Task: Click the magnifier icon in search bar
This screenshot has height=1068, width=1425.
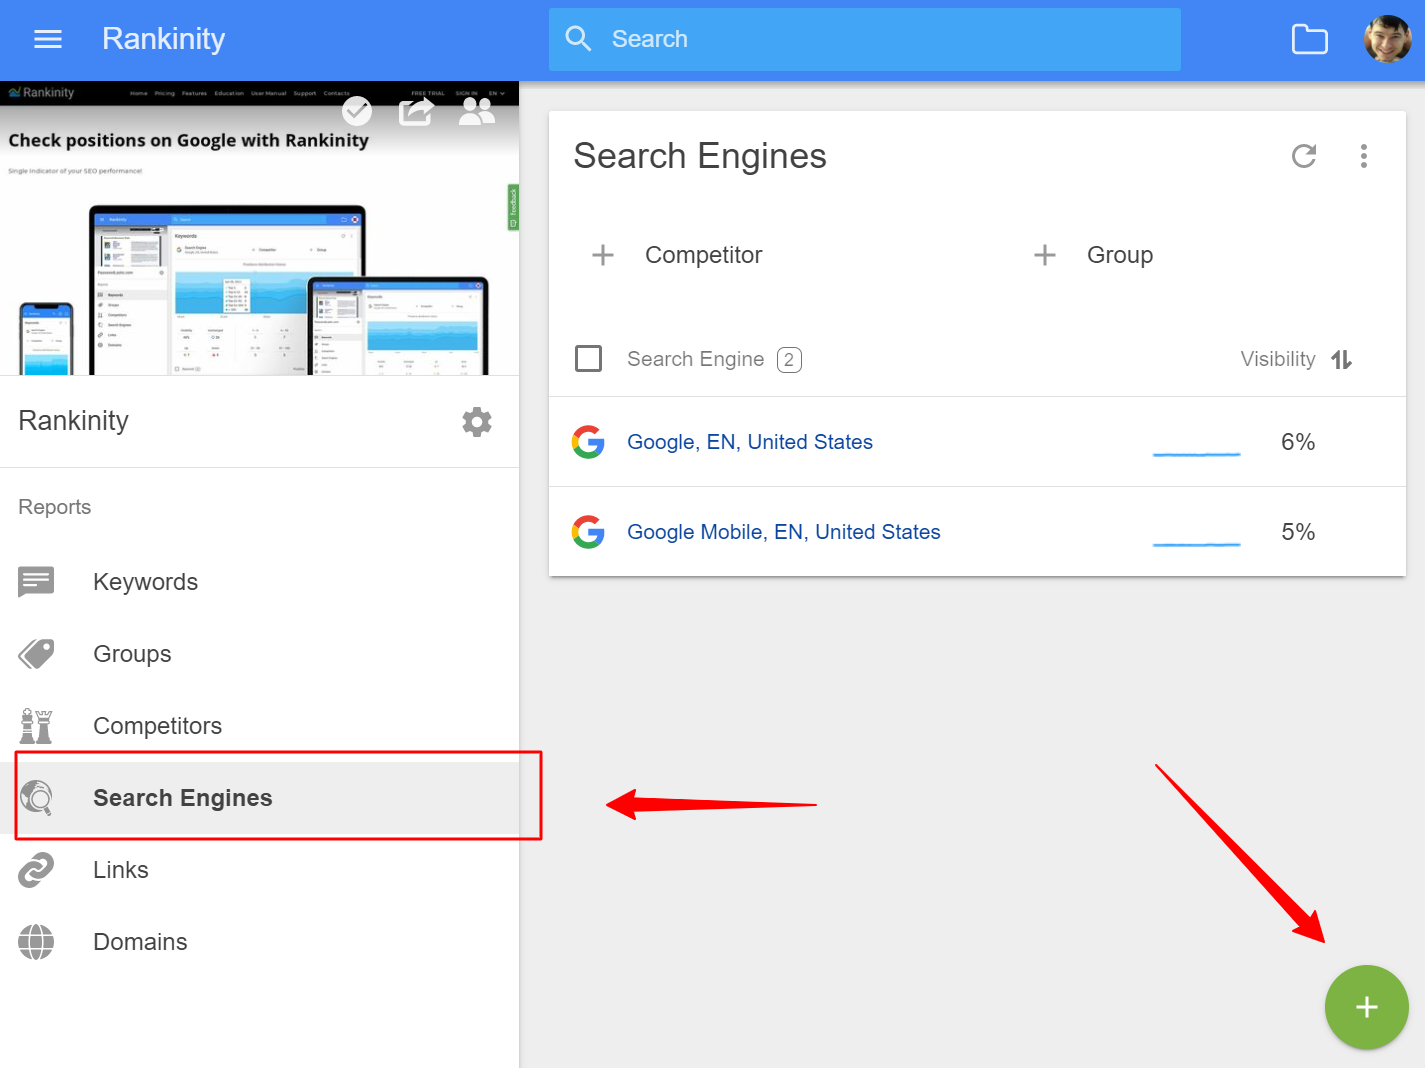Action: tap(578, 39)
